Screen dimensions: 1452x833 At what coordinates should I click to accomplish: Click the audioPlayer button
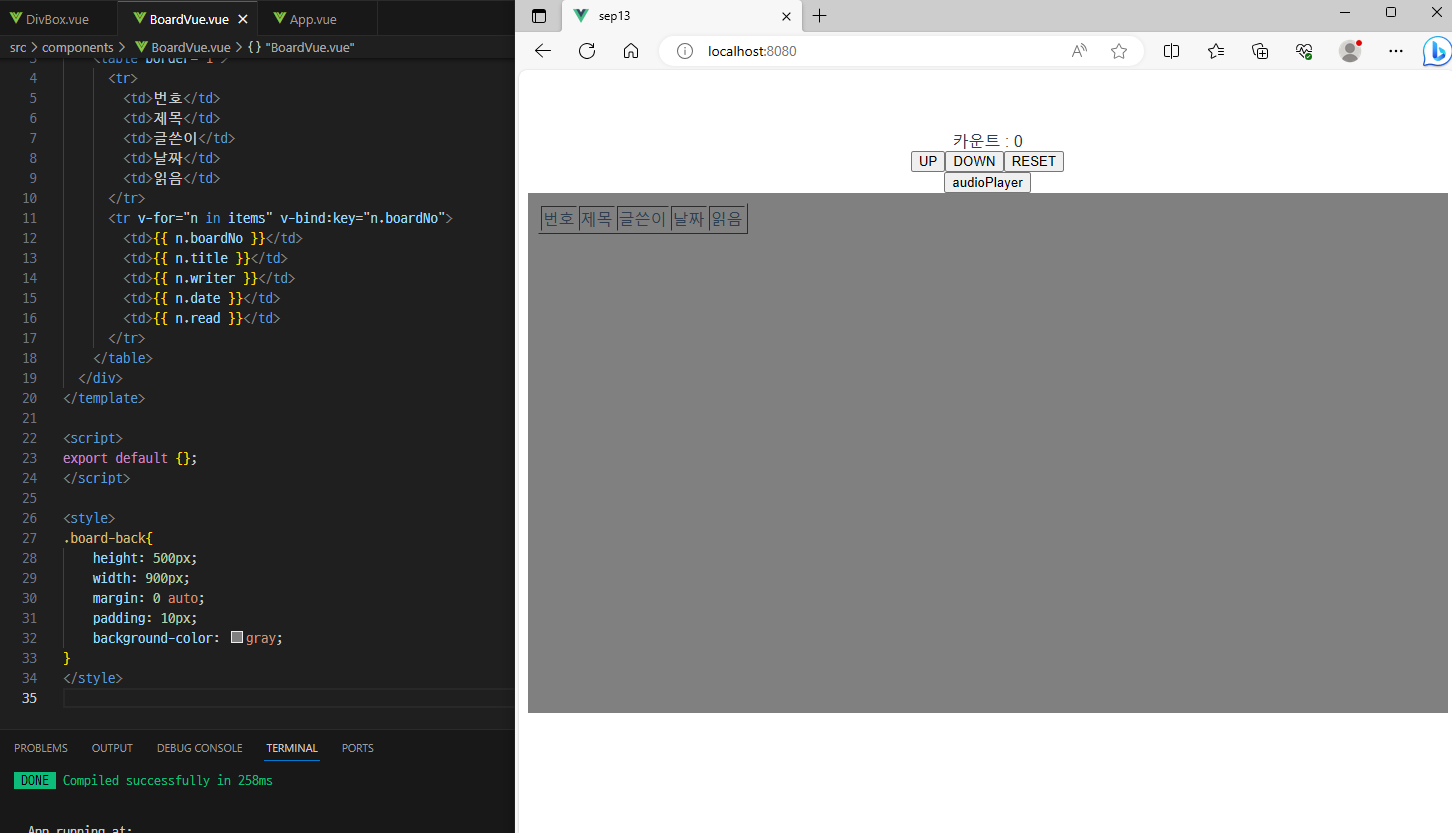(987, 182)
